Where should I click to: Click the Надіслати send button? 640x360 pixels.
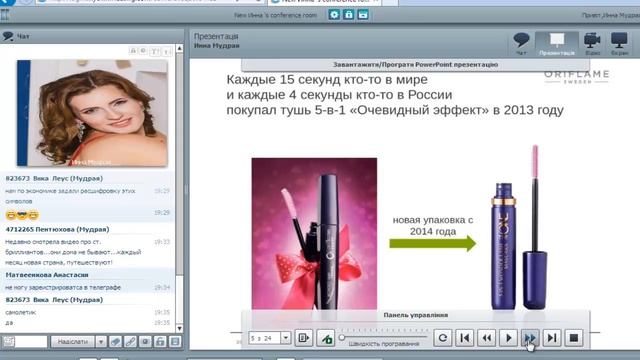click(x=73, y=342)
